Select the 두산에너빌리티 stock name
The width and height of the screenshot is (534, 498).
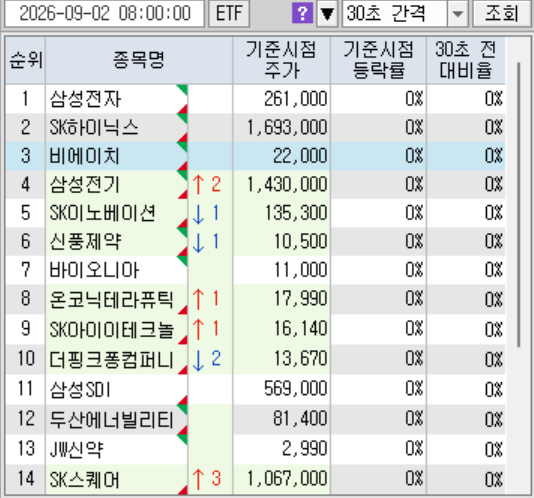(x=112, y=419)
